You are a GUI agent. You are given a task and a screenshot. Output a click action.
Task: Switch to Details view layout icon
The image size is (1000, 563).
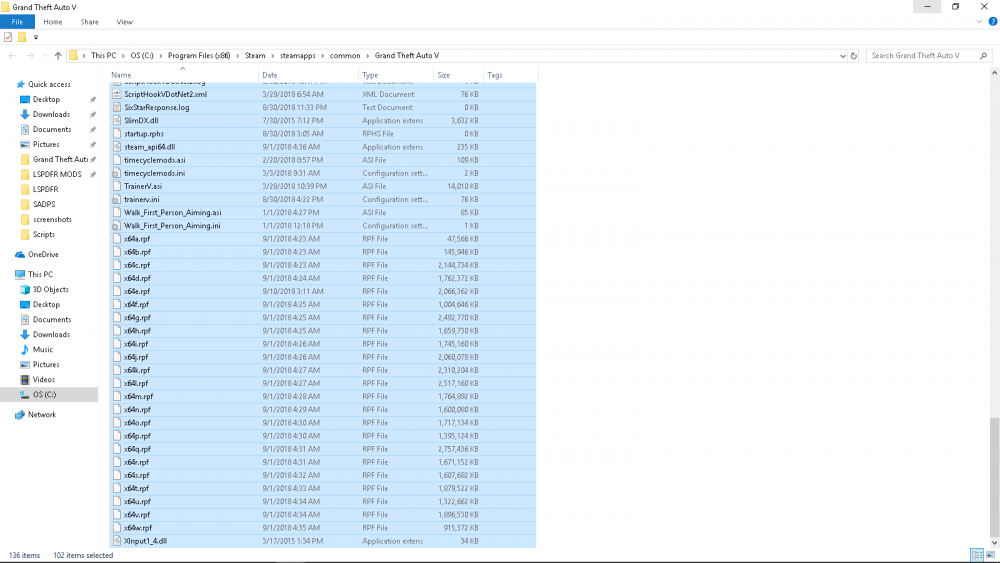pyautogui.click(x=977, y=555)
